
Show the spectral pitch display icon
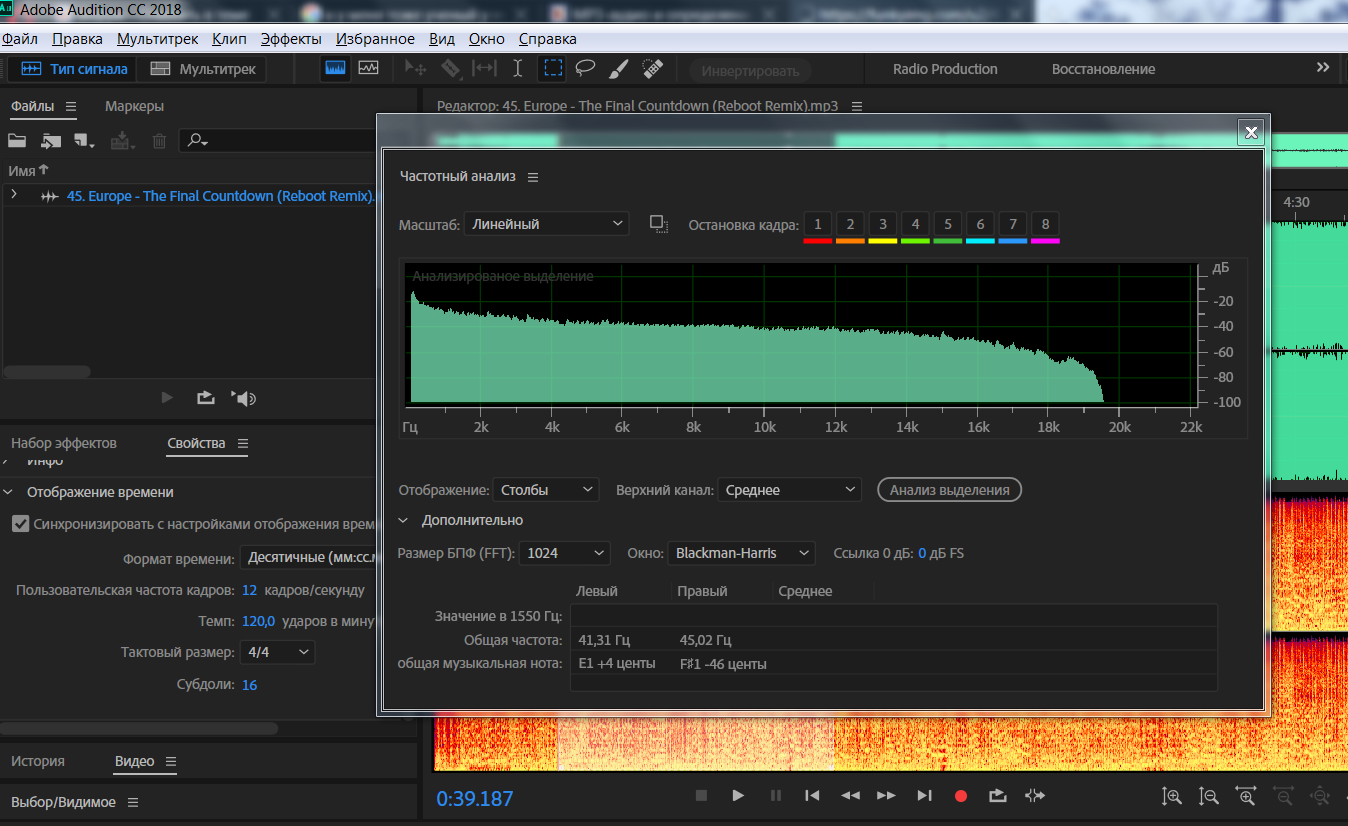click(x=369, y=69)
